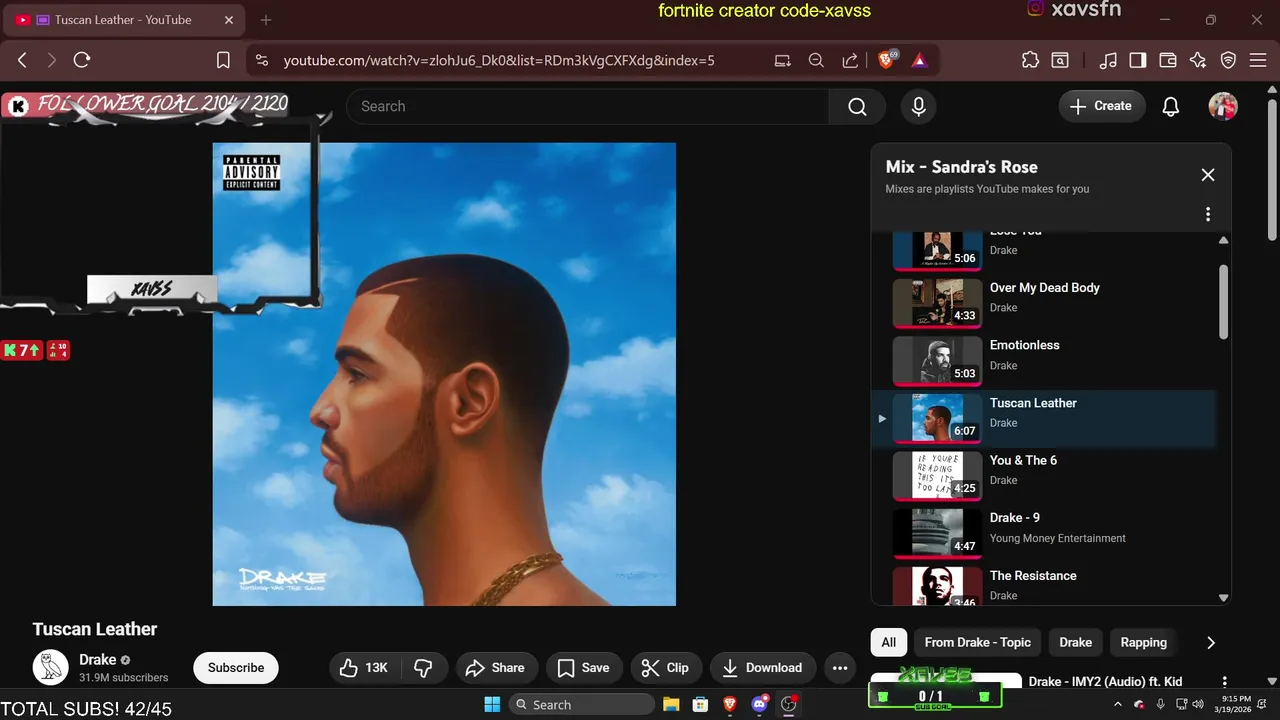1280x720 pixels.
Task: Play Emotionless in the mix list
Action: (1044, 359)
